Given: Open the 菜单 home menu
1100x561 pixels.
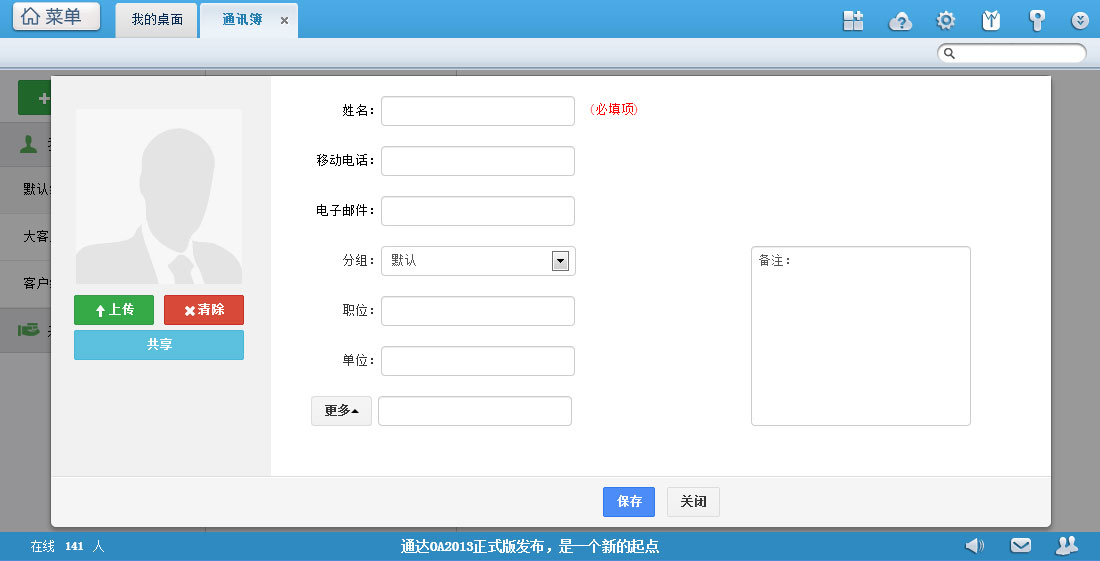Looking at the screenshot, I should (56, 17).
